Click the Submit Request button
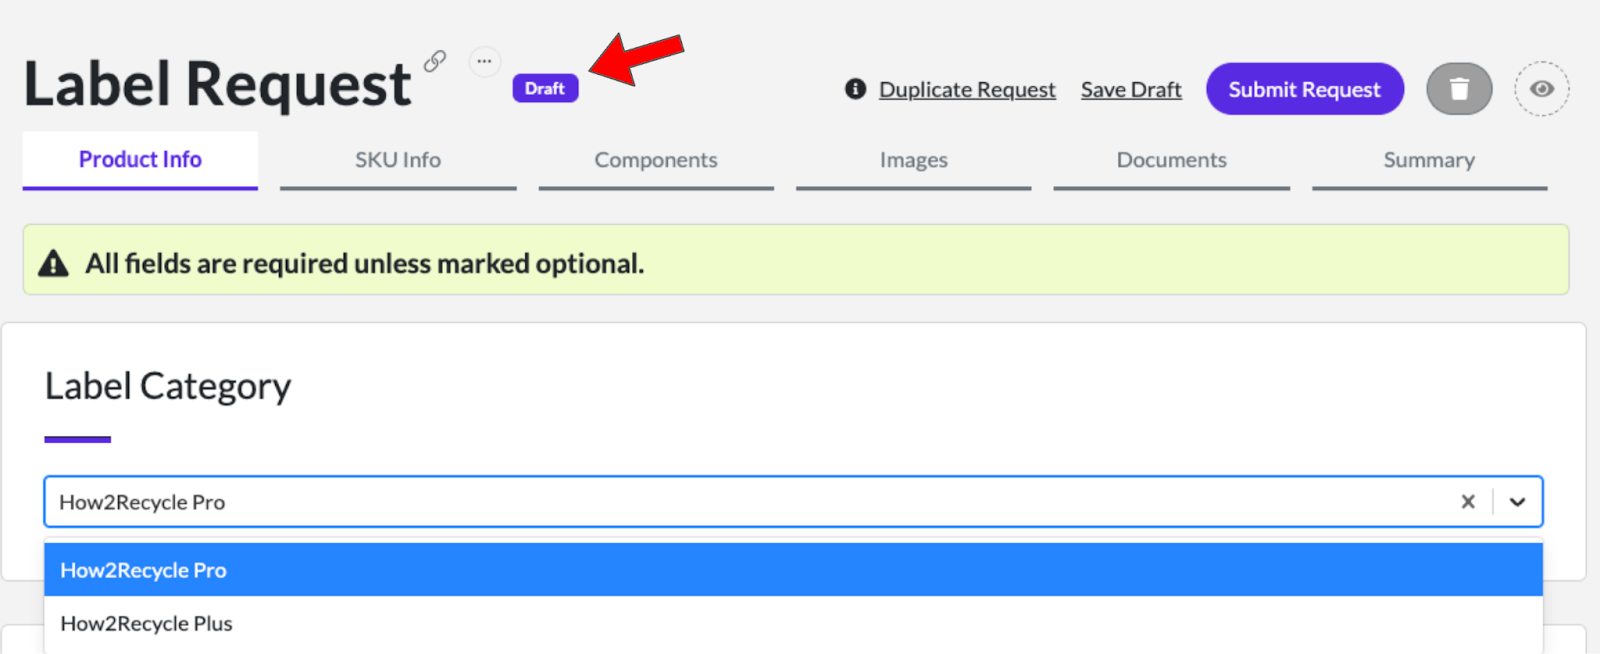The width and height of the screenshot is (1600, 654). click(x=1304, y=89)
